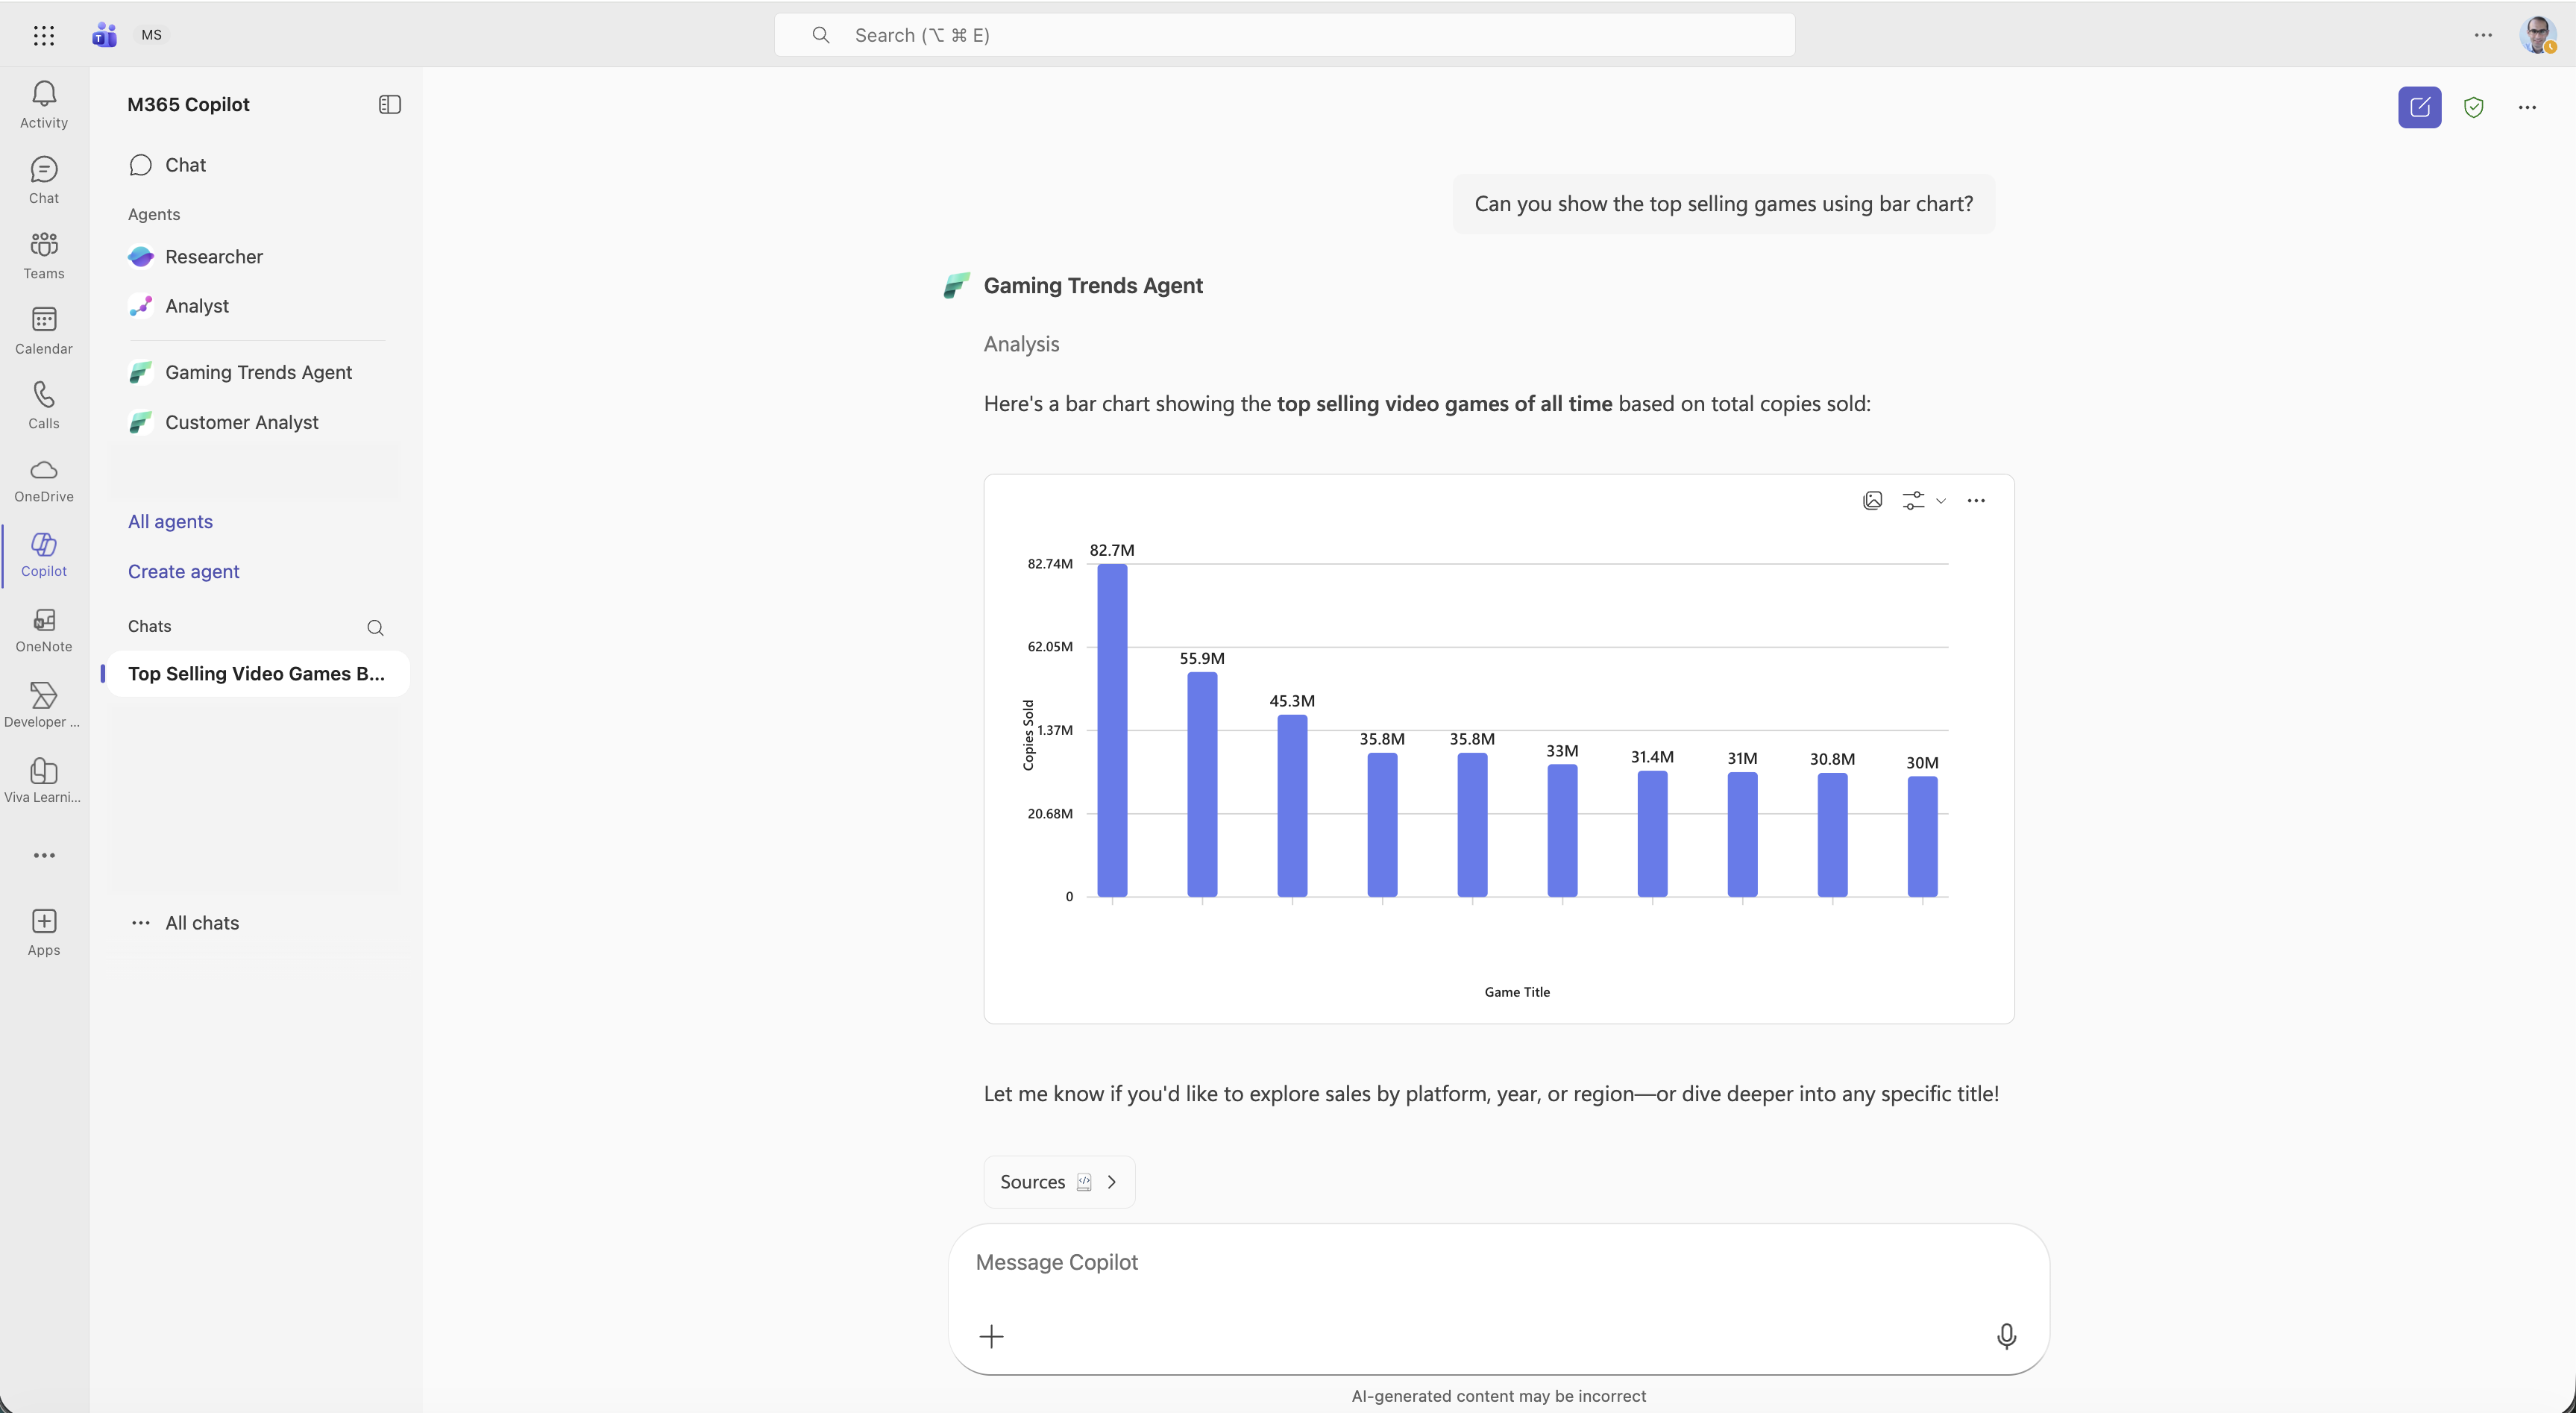The image size is (2576, 1413).
Task: Open the attach content plus button in message box
Action: pyautogui.click(x=991, y=1336)
